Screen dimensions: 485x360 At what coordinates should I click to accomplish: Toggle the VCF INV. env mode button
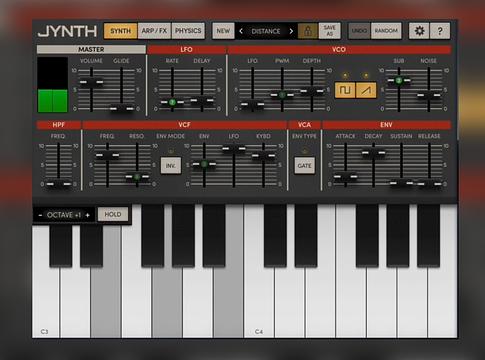(171, 166)
